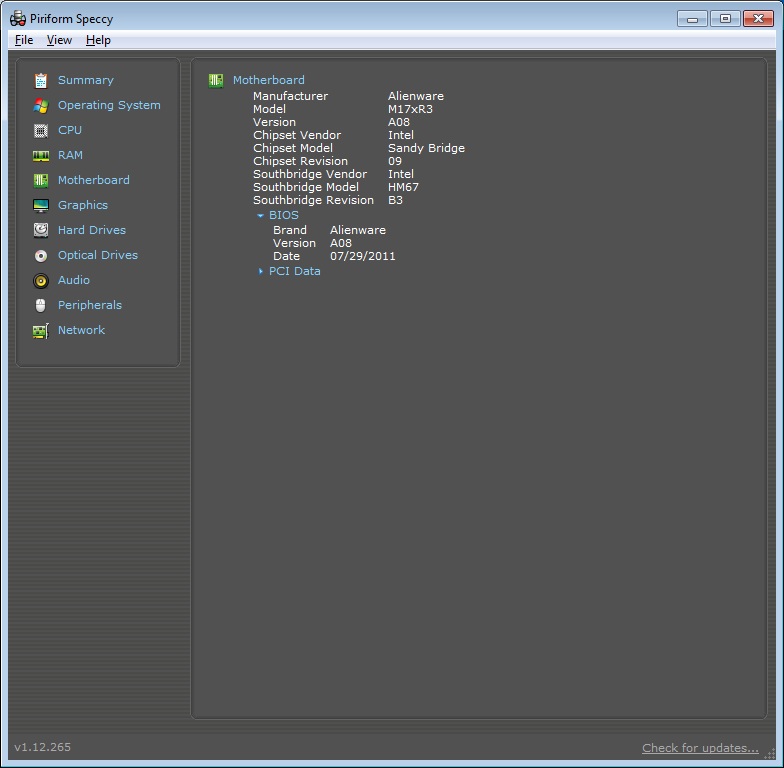This screenshot has height=768, width=784.
Task: Select Motherboard in the sidebar
Action: click(94, 180)
